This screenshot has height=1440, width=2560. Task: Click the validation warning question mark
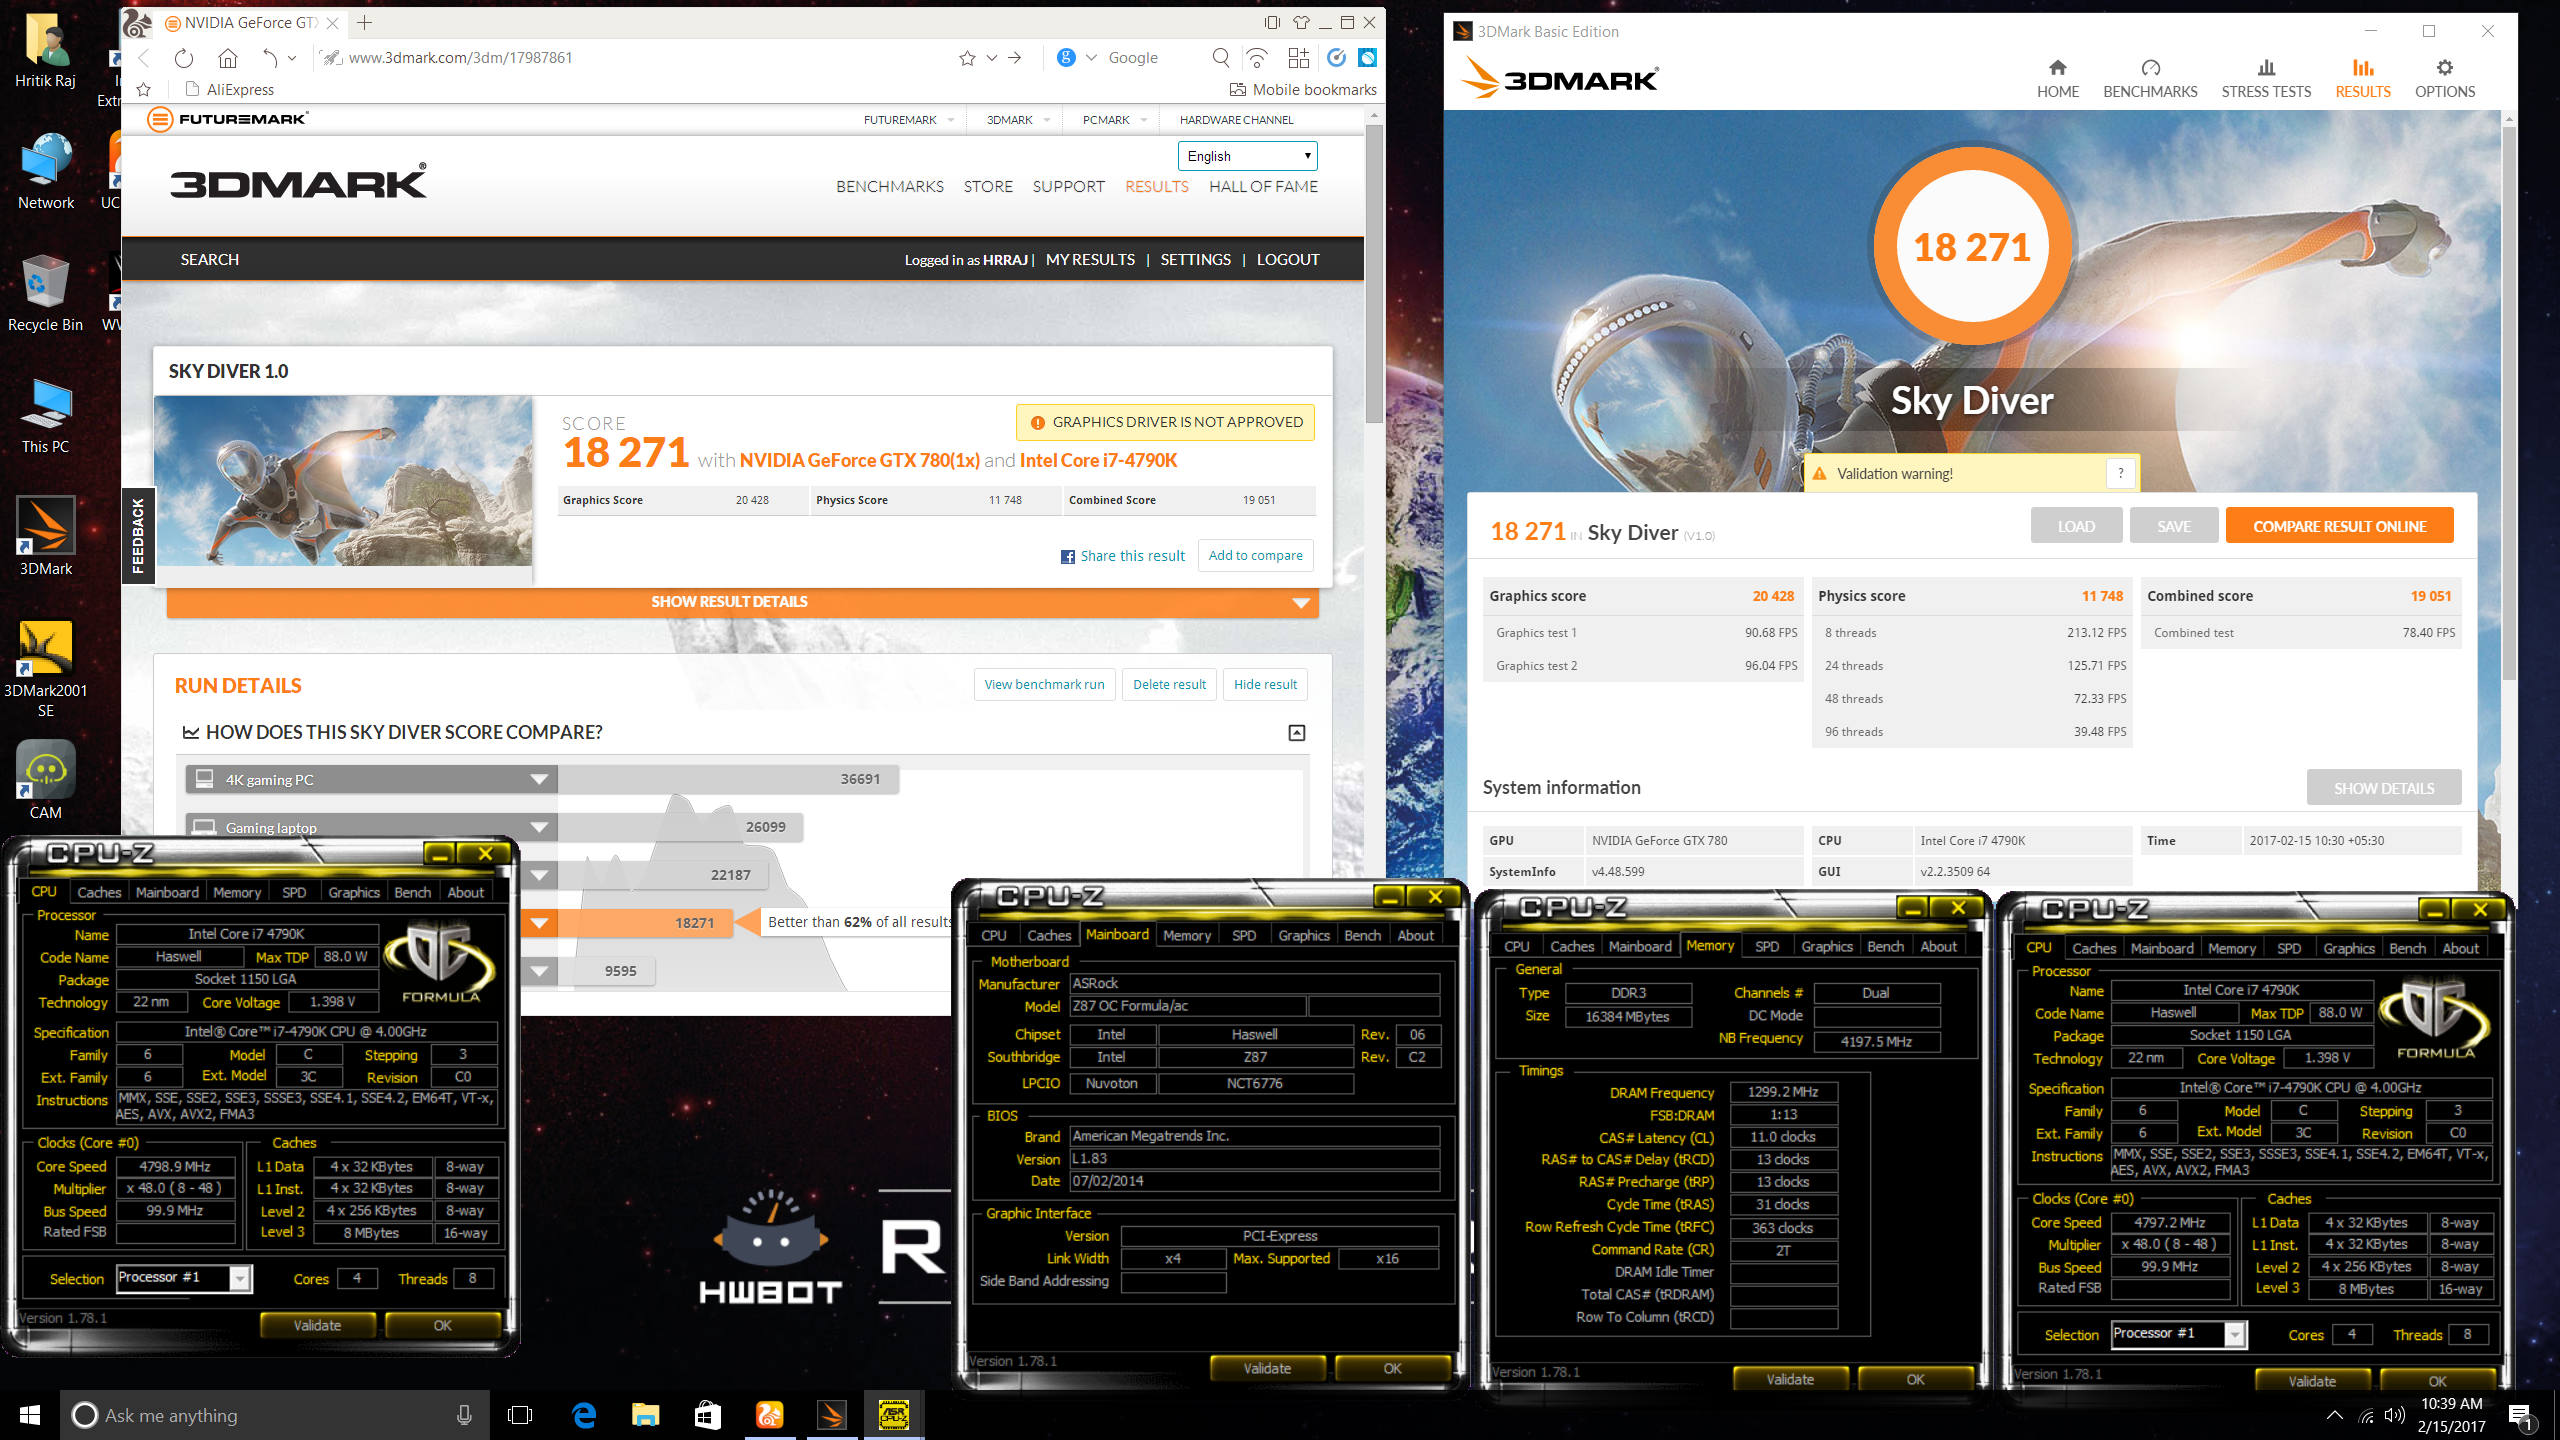tap(2120, 473)
